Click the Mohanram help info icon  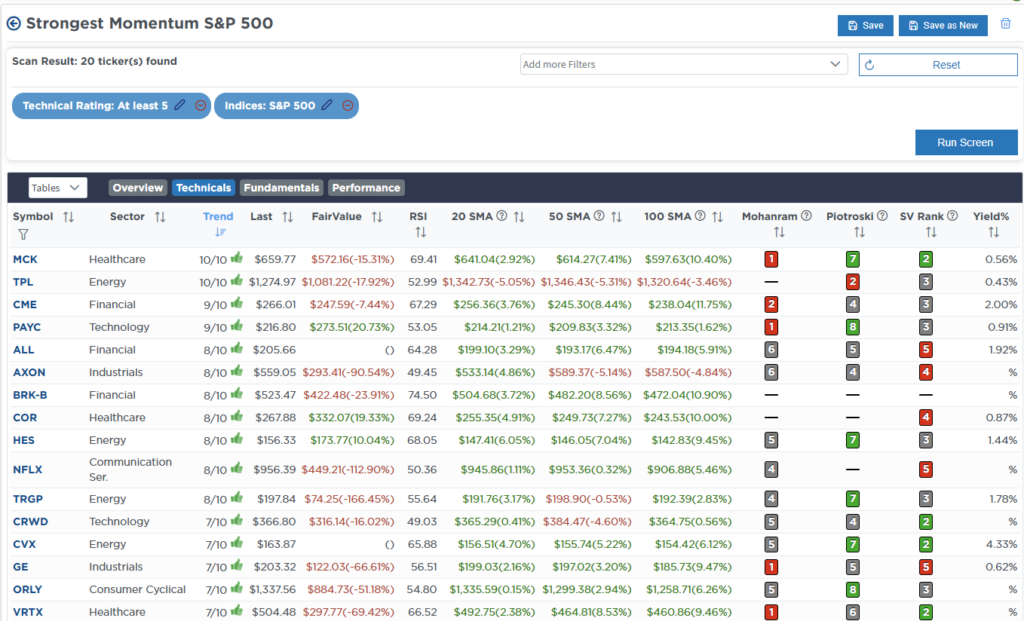click(806, 216)
